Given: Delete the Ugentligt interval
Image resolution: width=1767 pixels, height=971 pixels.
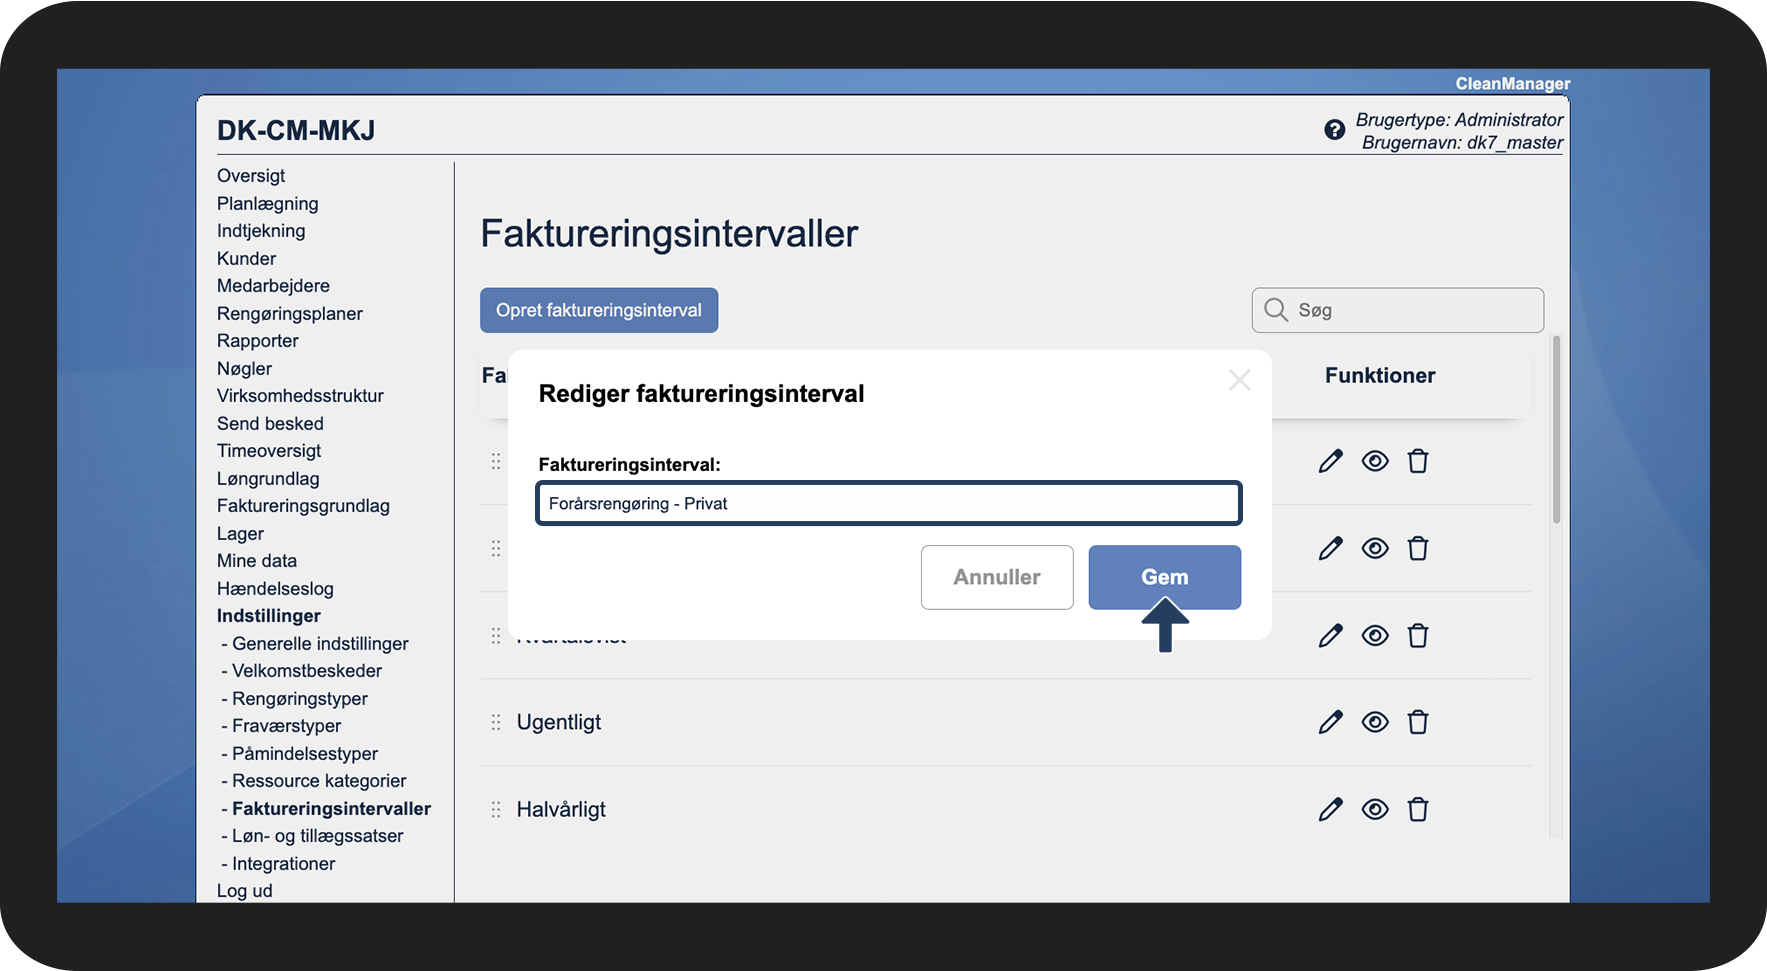Looking at the screenshot, I should point(1418,722).
